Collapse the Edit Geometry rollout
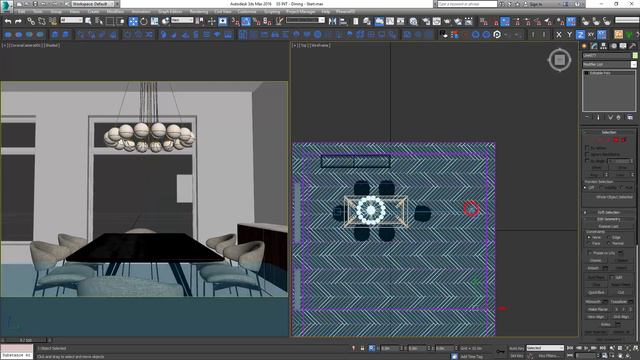The width and height of the screenshot is (640, 360). point(609,219)
